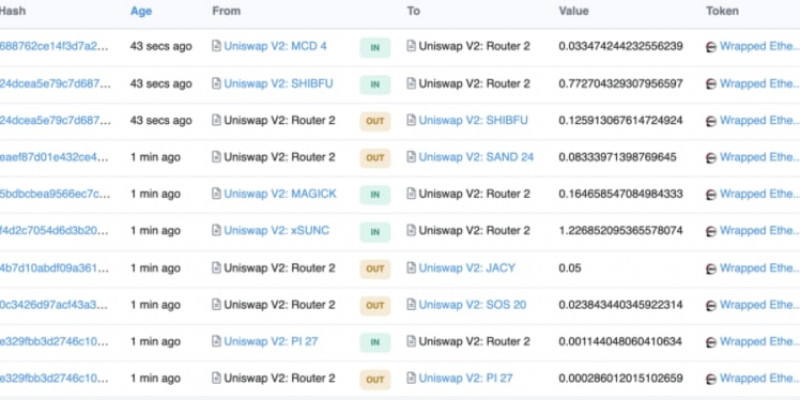Viewport: 800px width, 400px height.
Task: Click contract icon beside From Uniswap V2: SHIBFU
Action: pos(216,83)
